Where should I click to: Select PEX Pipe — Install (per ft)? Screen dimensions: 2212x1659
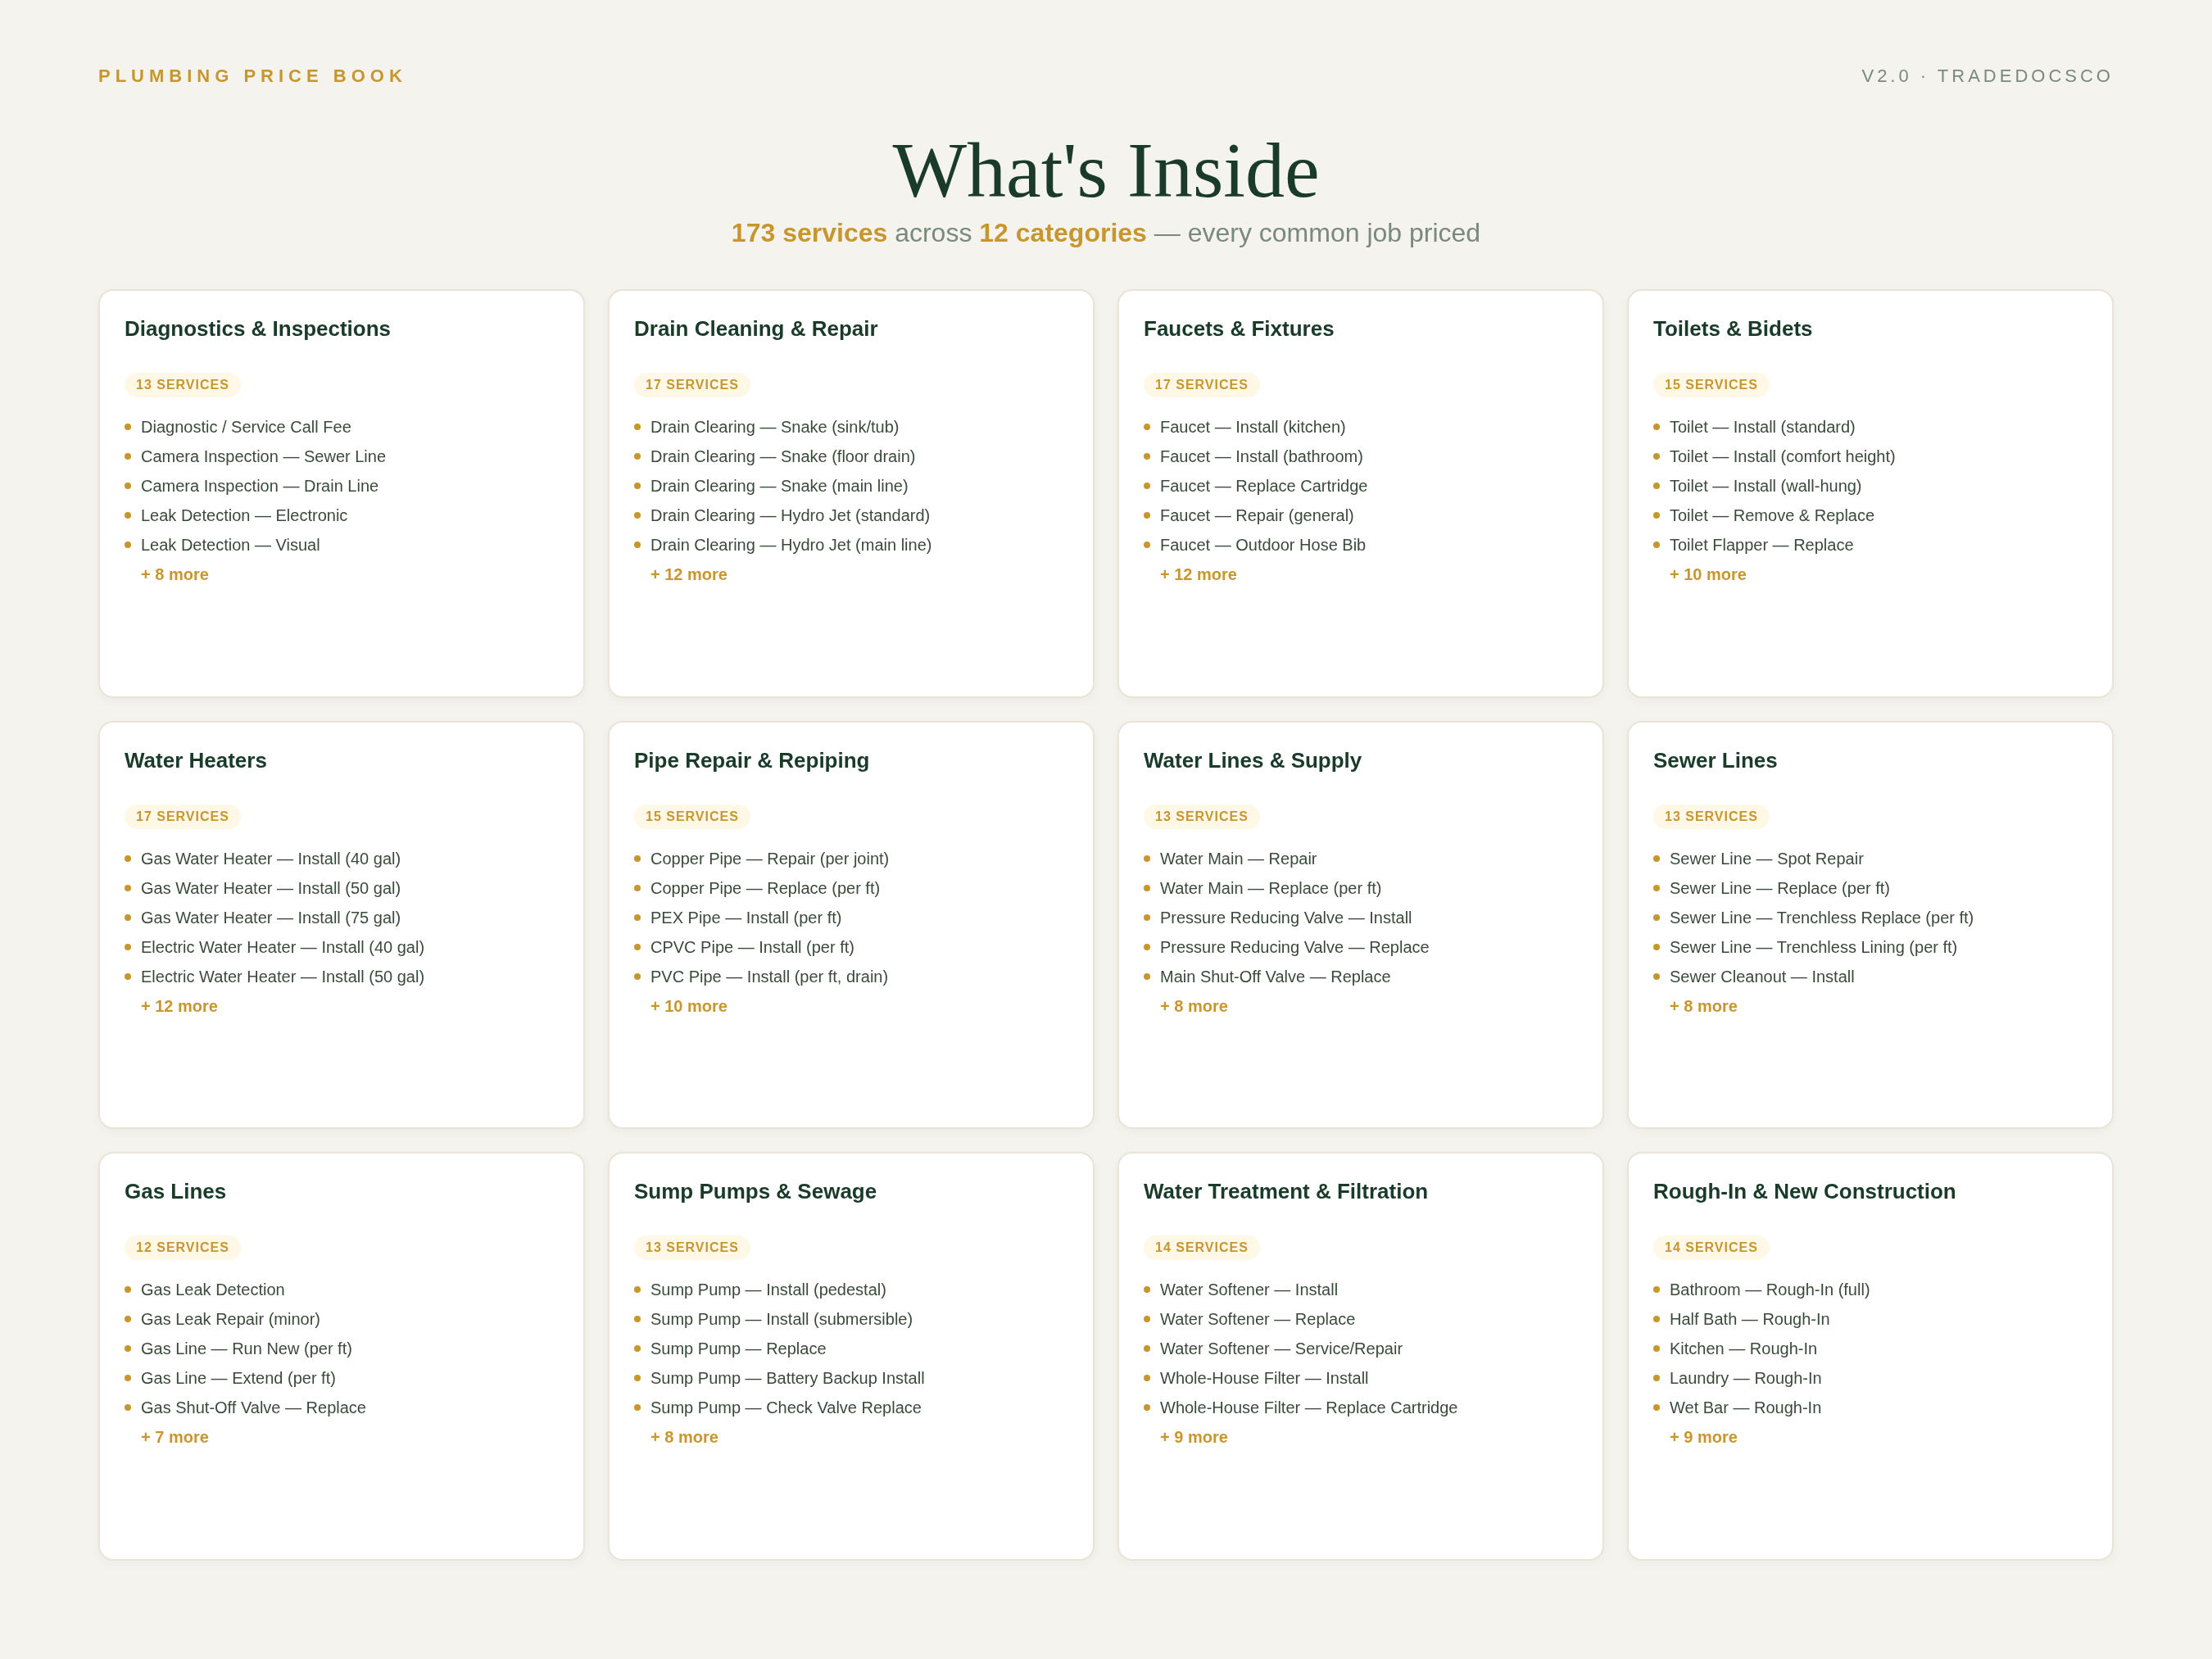(746, 917)
